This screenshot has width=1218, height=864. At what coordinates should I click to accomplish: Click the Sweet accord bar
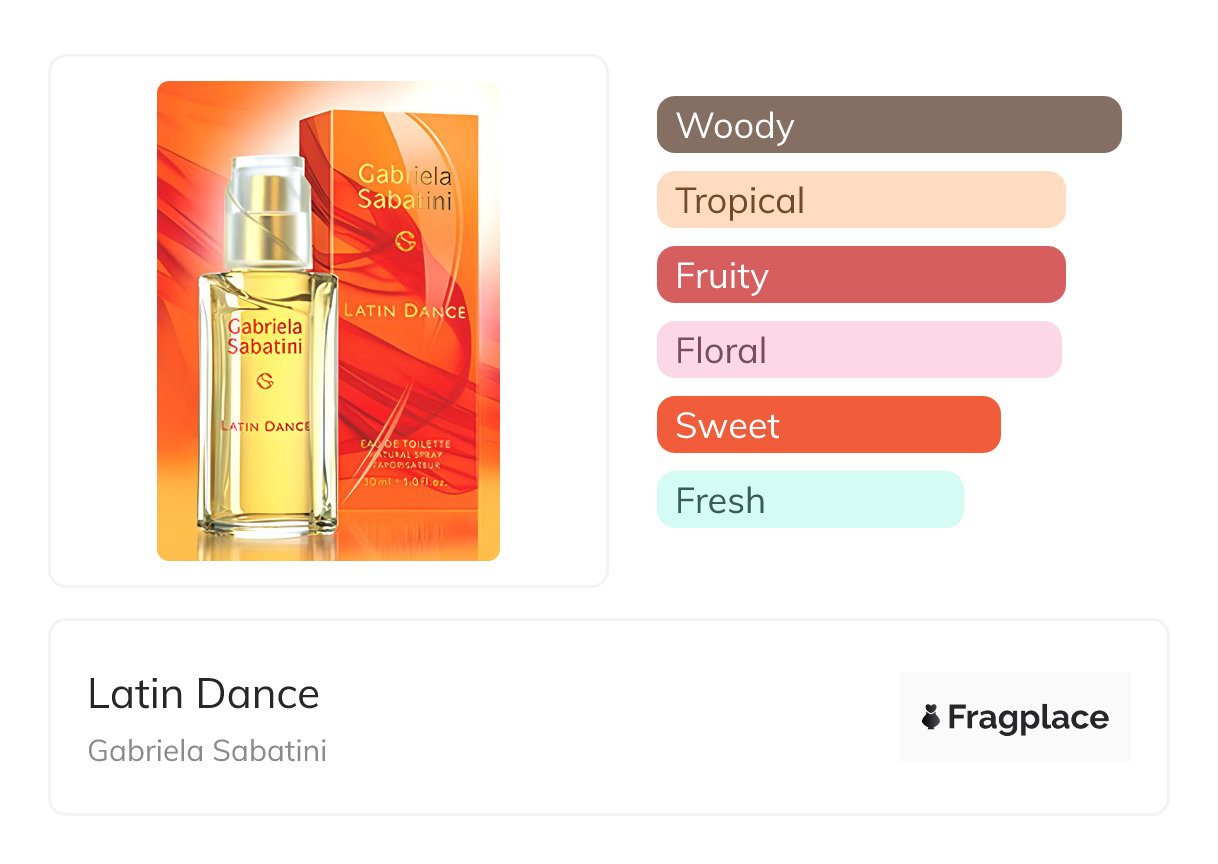828,425
